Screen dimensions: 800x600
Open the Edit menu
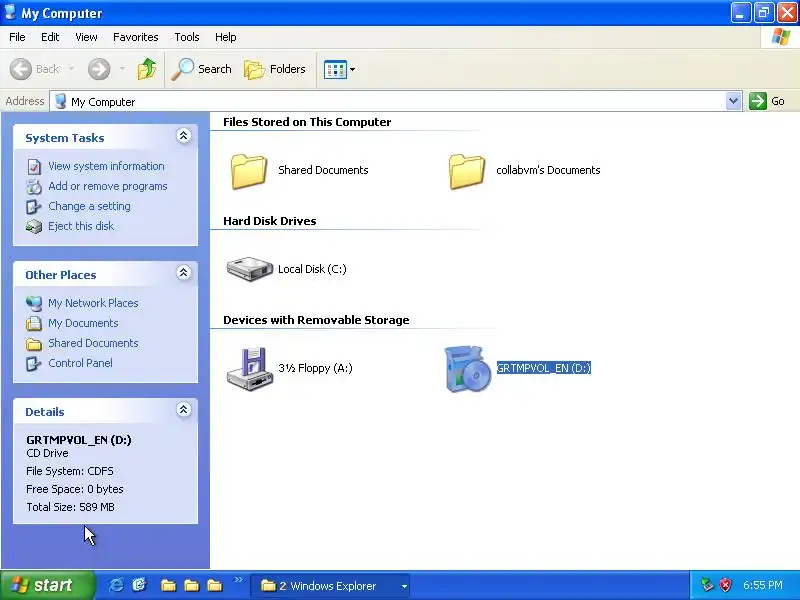pos(50,37)
